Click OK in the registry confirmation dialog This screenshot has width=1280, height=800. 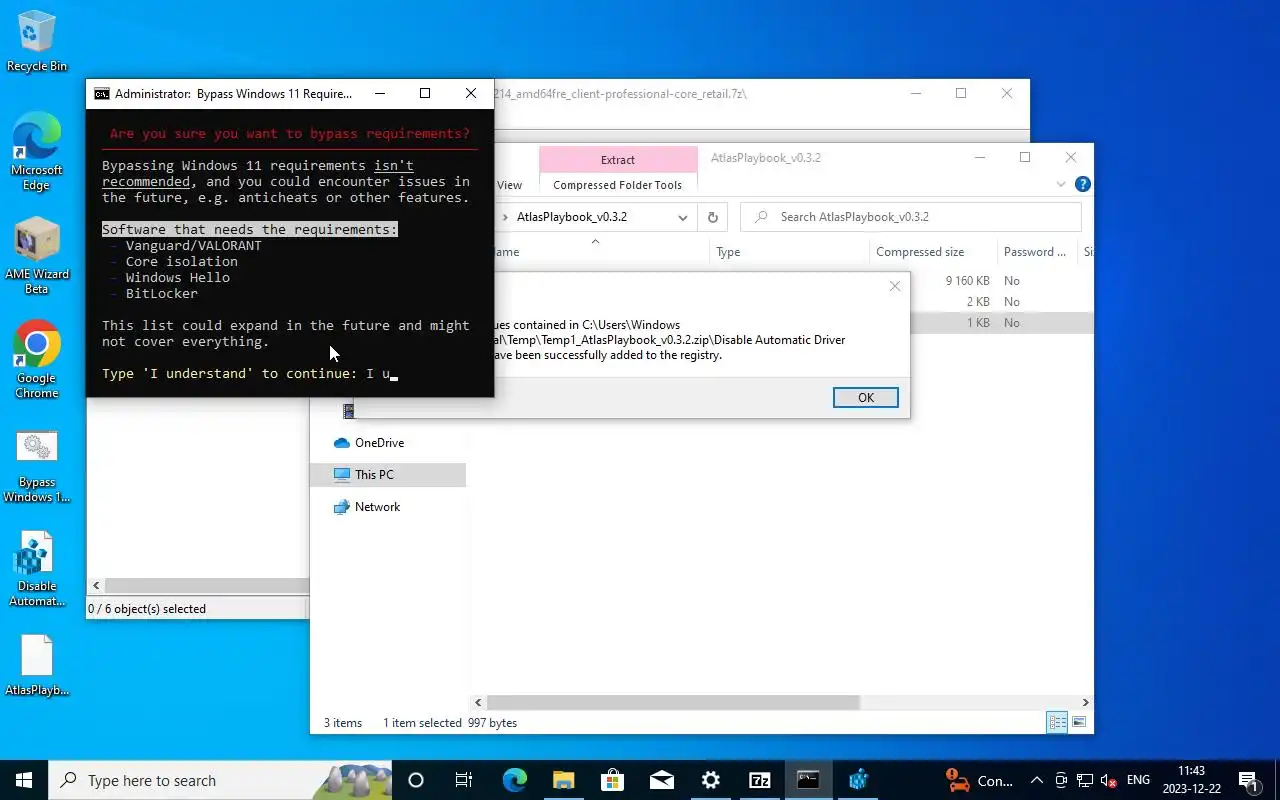tap(866, 397)
